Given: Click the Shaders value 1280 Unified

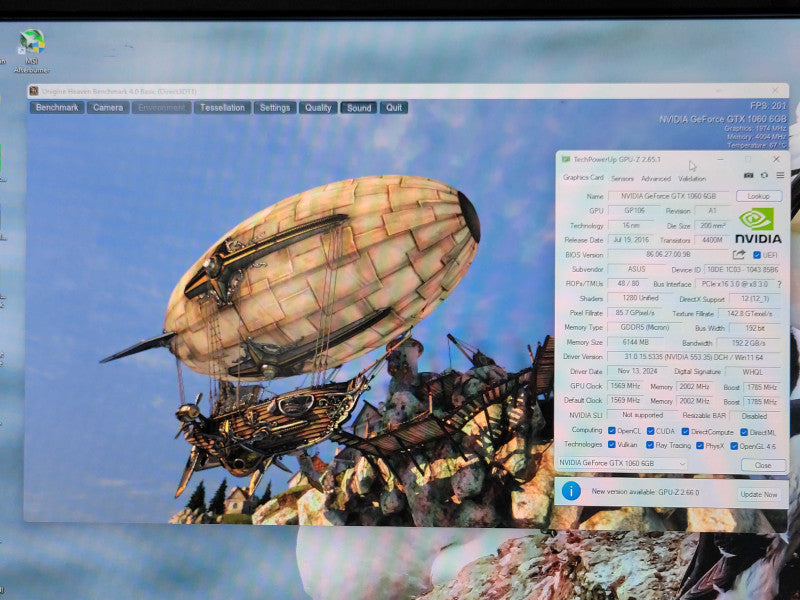Looking at the screenshot, I should (x=640, y=298).
